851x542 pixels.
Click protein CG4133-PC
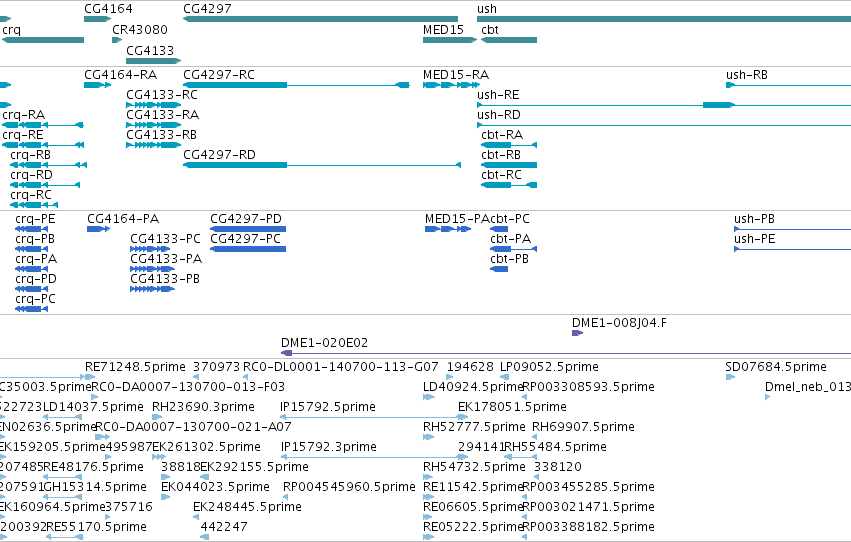pyautogui.click(x=166, y=239)
